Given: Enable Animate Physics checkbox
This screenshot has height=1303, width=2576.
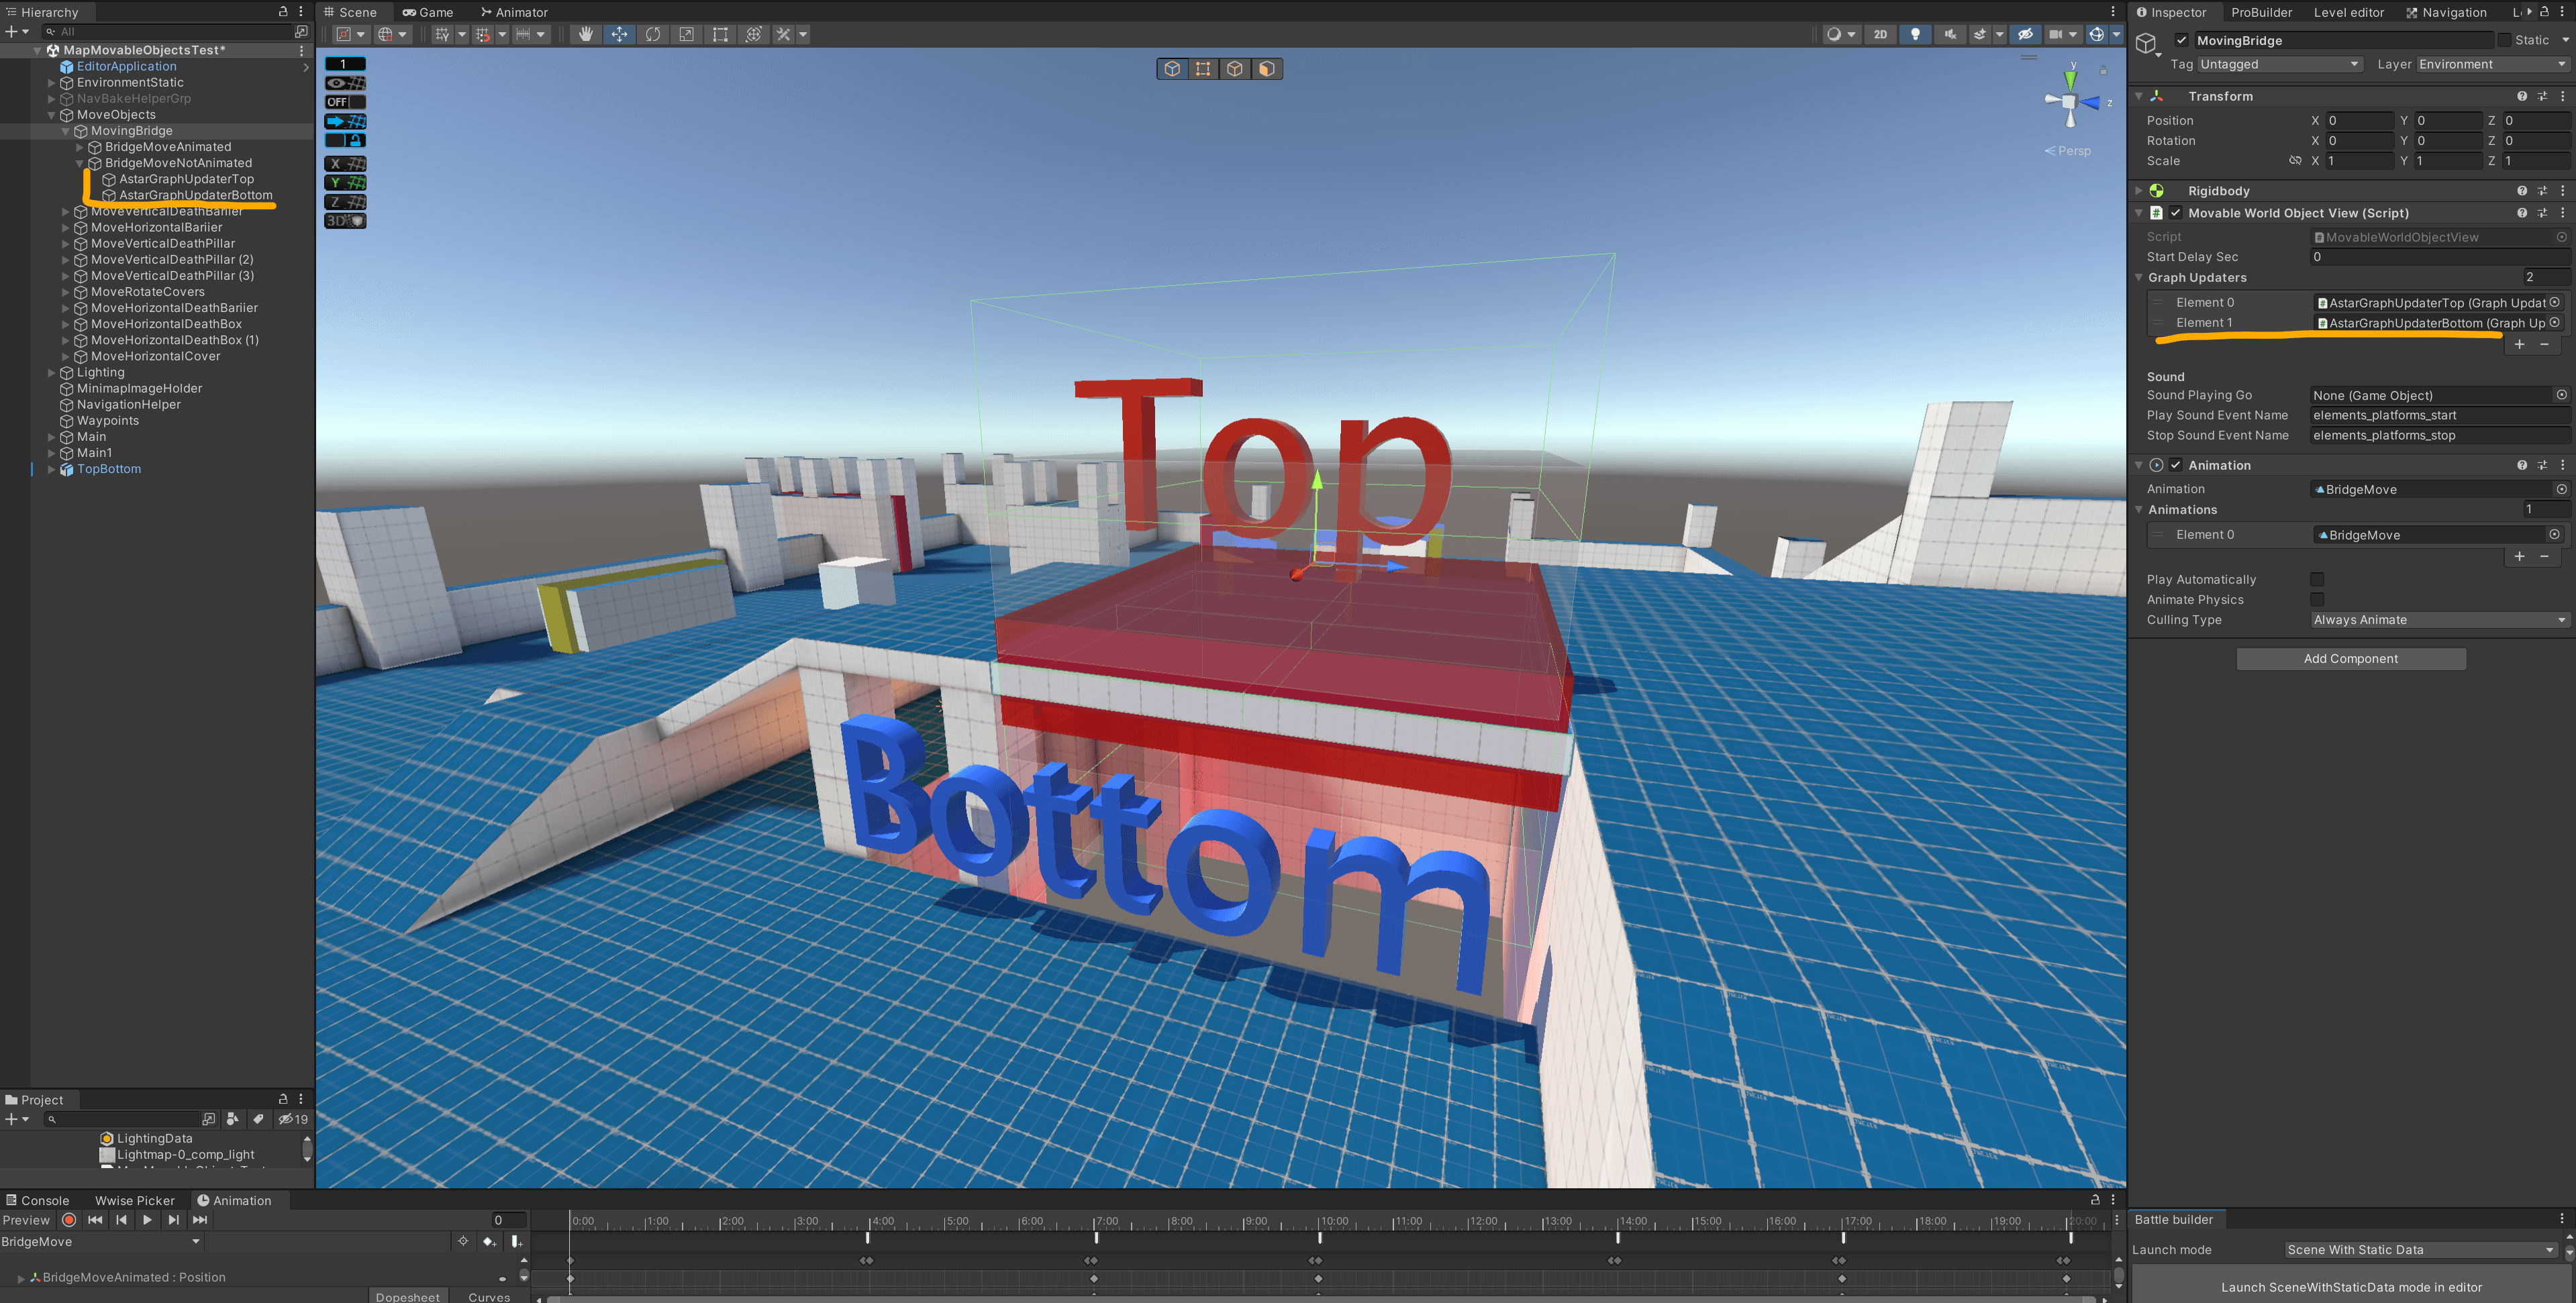Looking at the screenshot, I should pyautogui.click(x=2317, y=600).
